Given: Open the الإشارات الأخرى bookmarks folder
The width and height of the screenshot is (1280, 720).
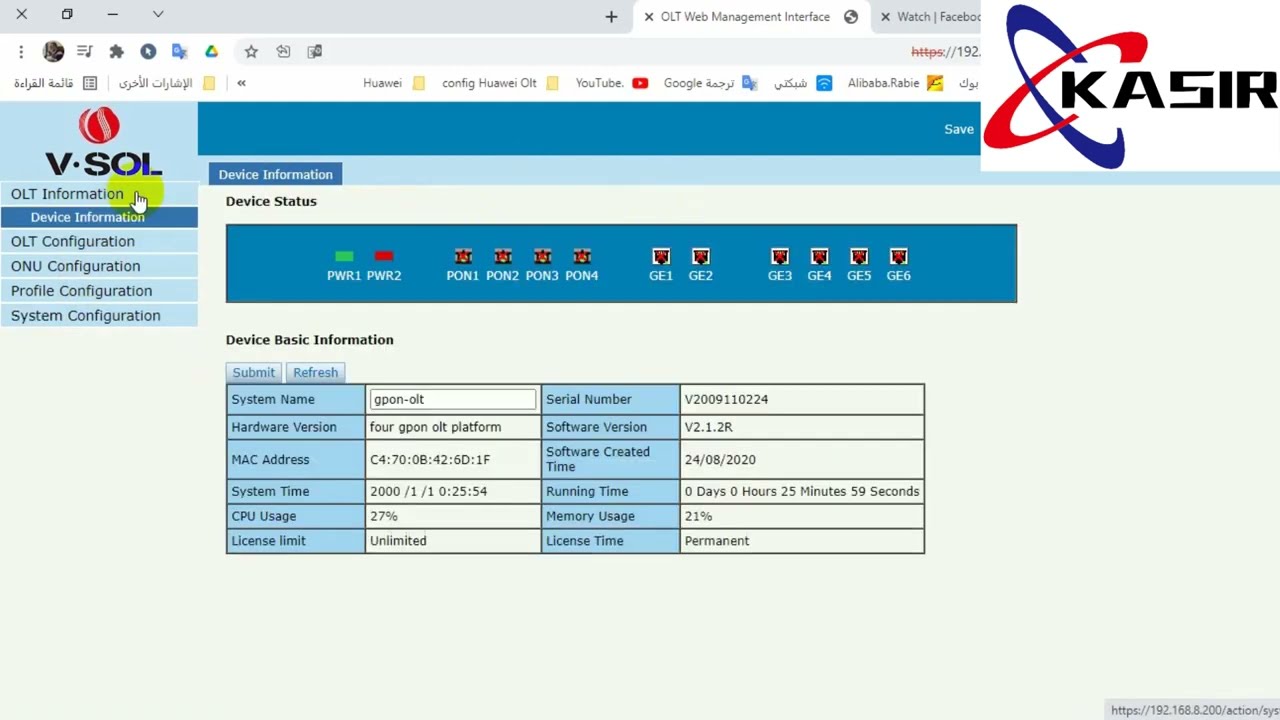Looking at the screenshot, I should click(x=167, y=83).
